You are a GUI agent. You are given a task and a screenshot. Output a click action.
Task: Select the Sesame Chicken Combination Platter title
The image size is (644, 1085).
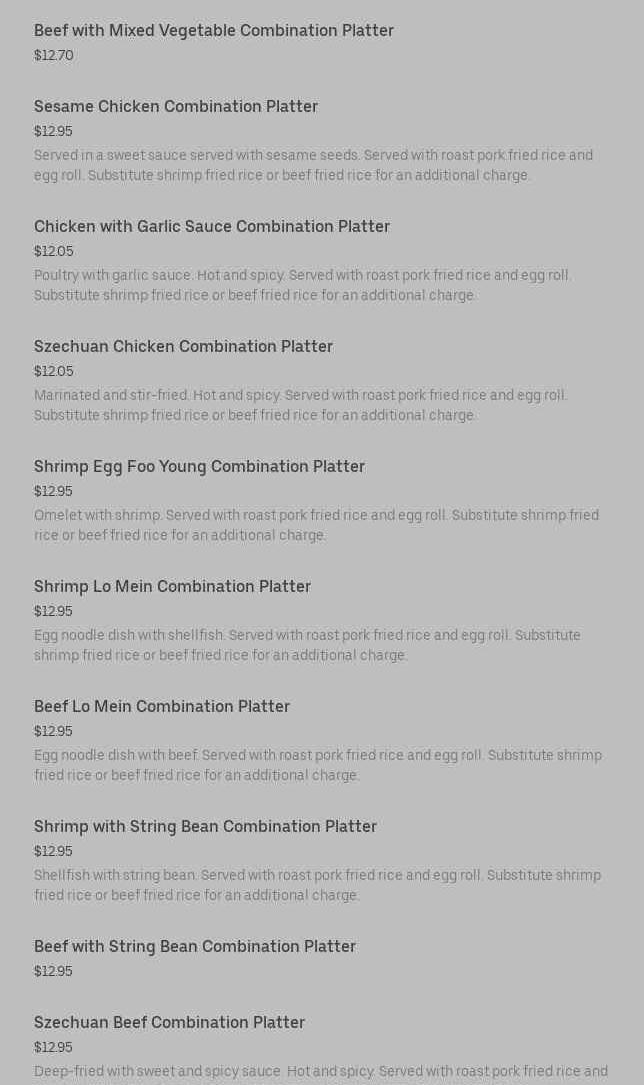(175, 107)
